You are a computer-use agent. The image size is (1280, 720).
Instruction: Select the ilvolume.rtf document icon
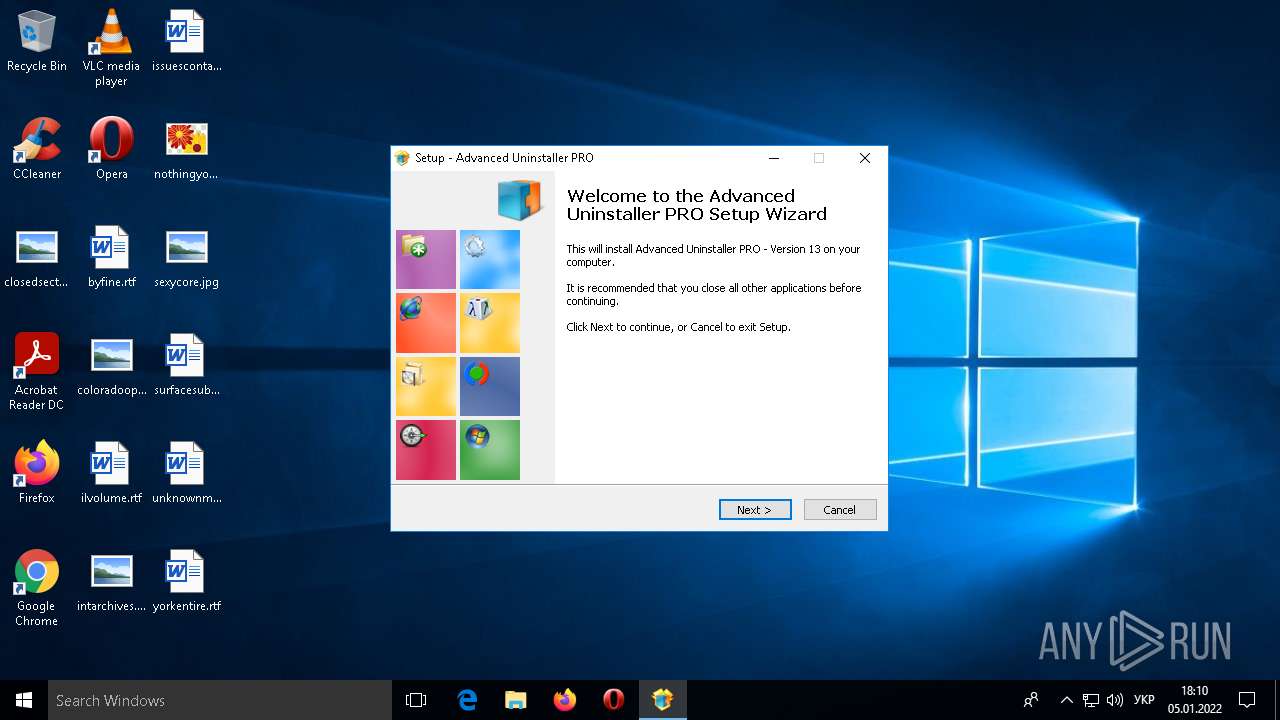111,473
